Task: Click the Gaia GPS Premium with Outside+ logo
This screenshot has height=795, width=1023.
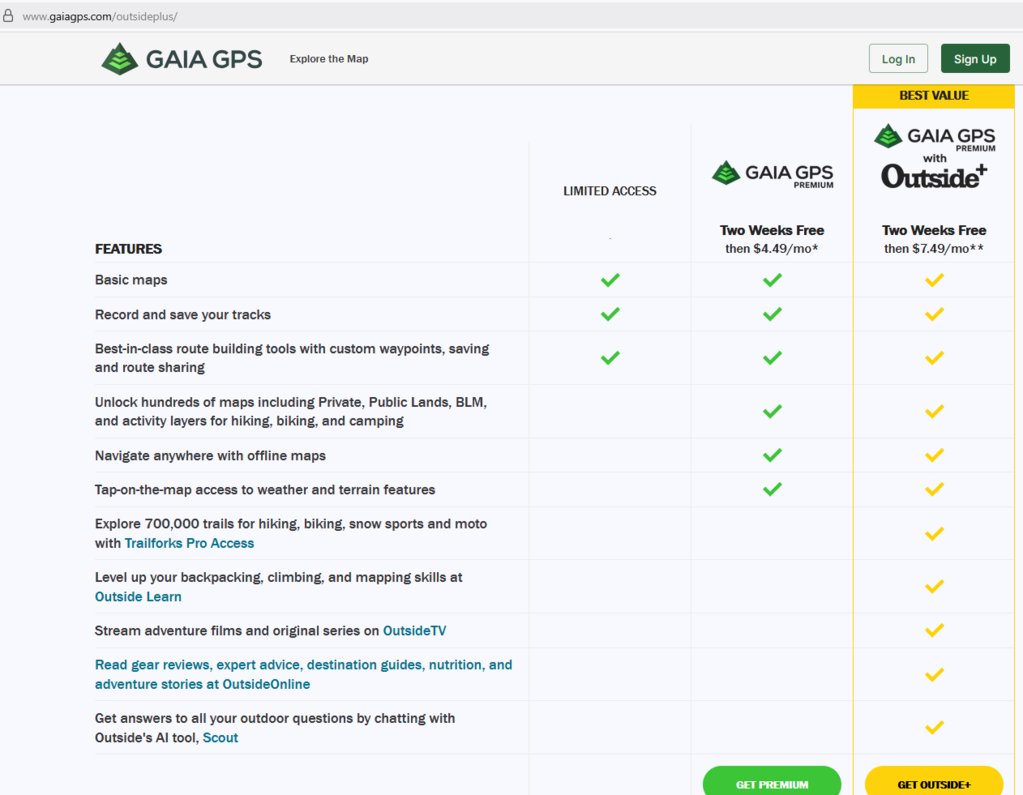Action: click(x=934, y=157)
